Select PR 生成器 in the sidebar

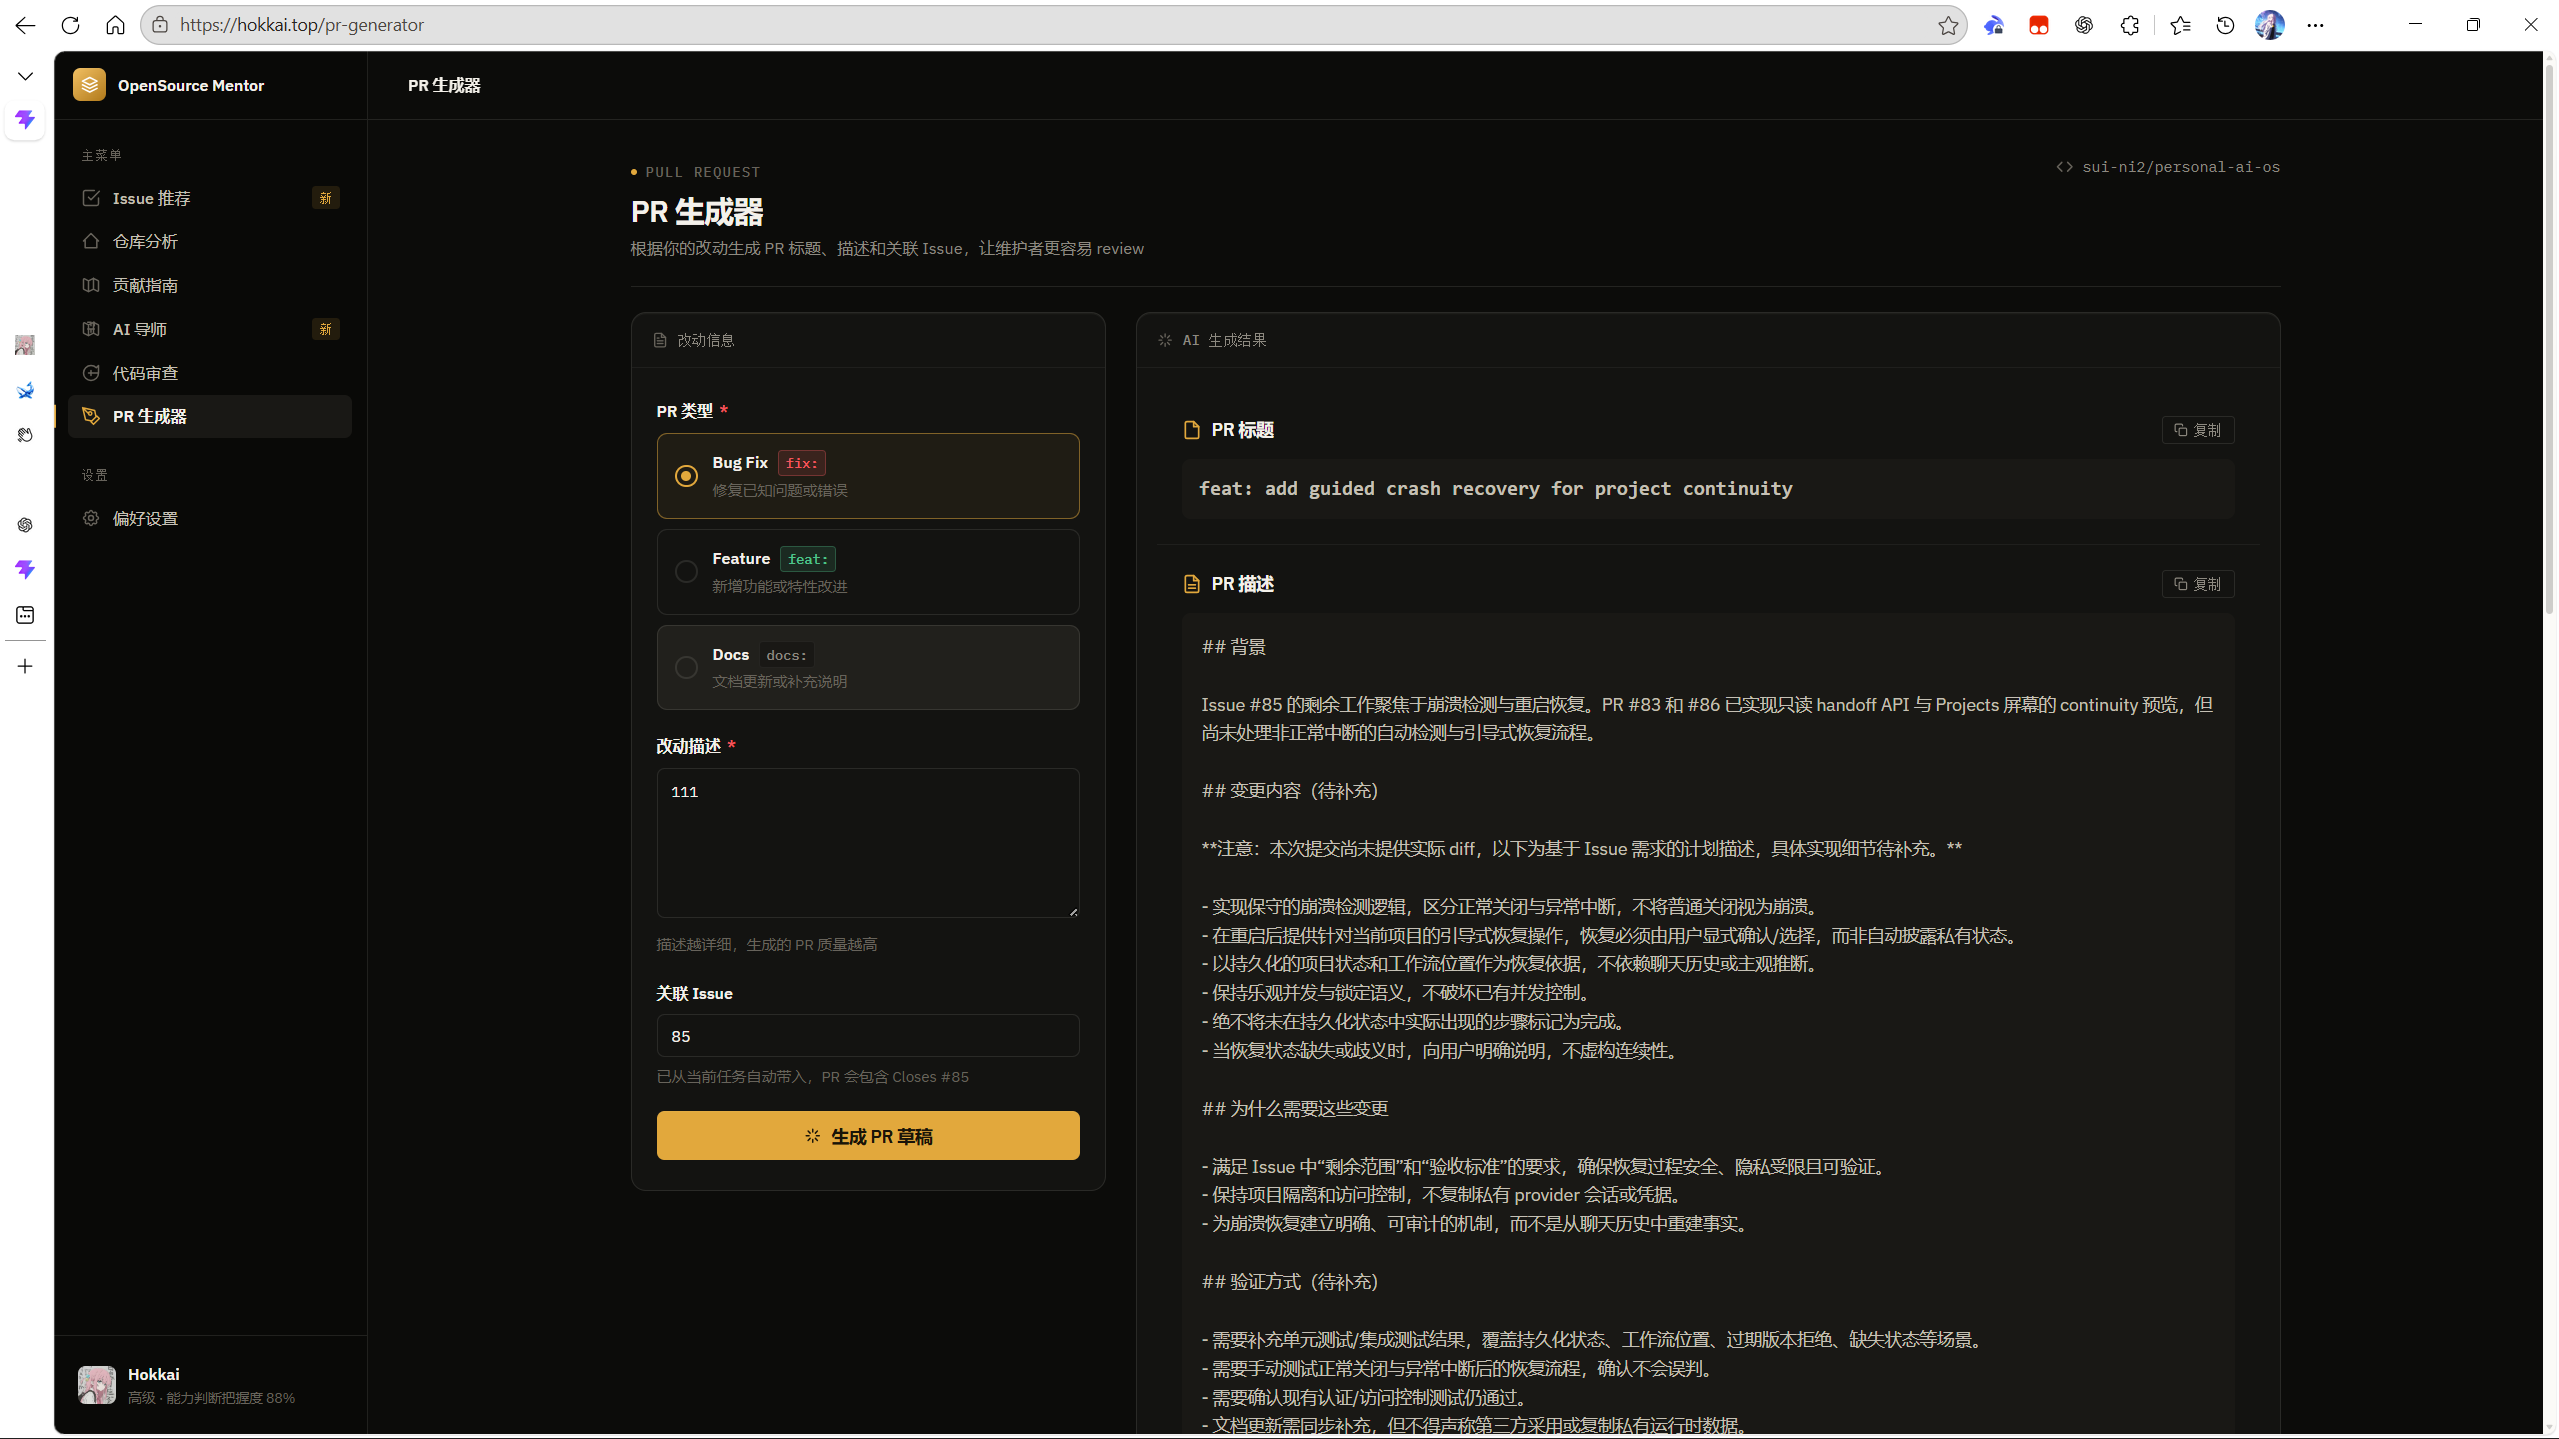tap(210, 416)
